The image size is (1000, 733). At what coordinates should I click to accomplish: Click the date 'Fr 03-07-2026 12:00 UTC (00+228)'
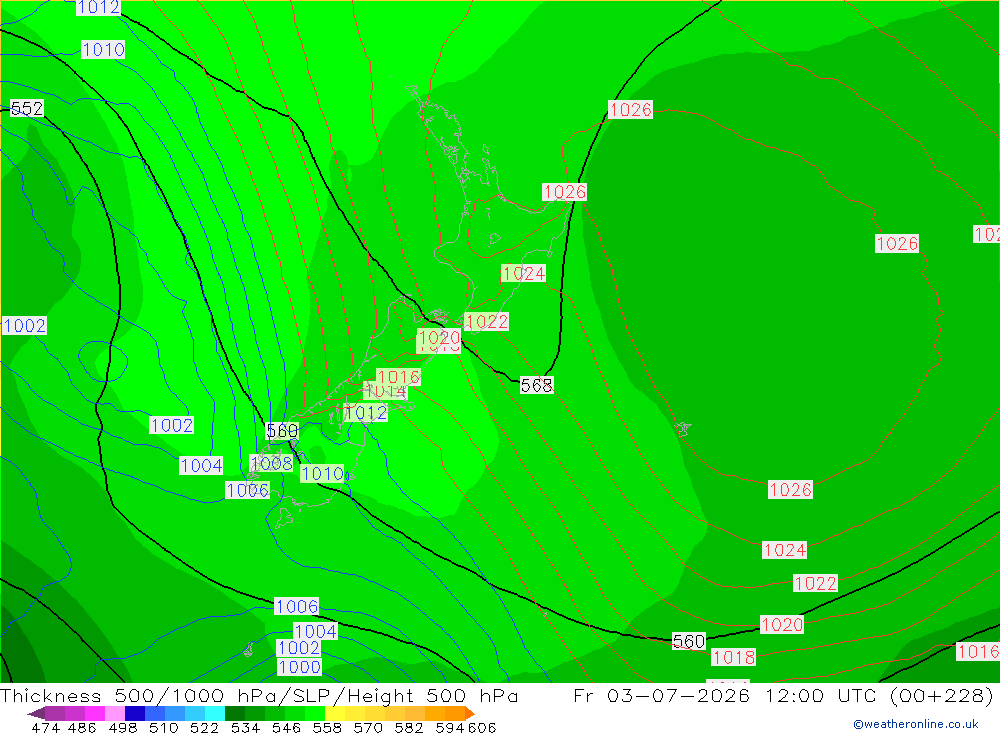(x=783, y=695)
